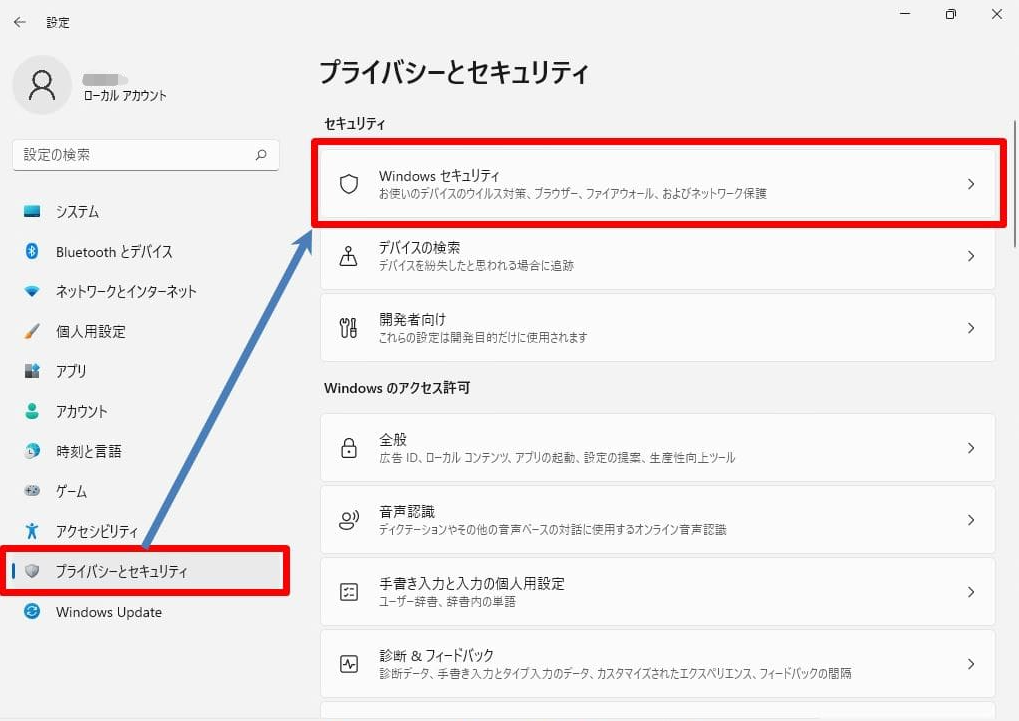Open 診断 & フィードバック entry
The width and height of the screenshot is (1019, 721).
pyautogui.click(x=658, y=664)
